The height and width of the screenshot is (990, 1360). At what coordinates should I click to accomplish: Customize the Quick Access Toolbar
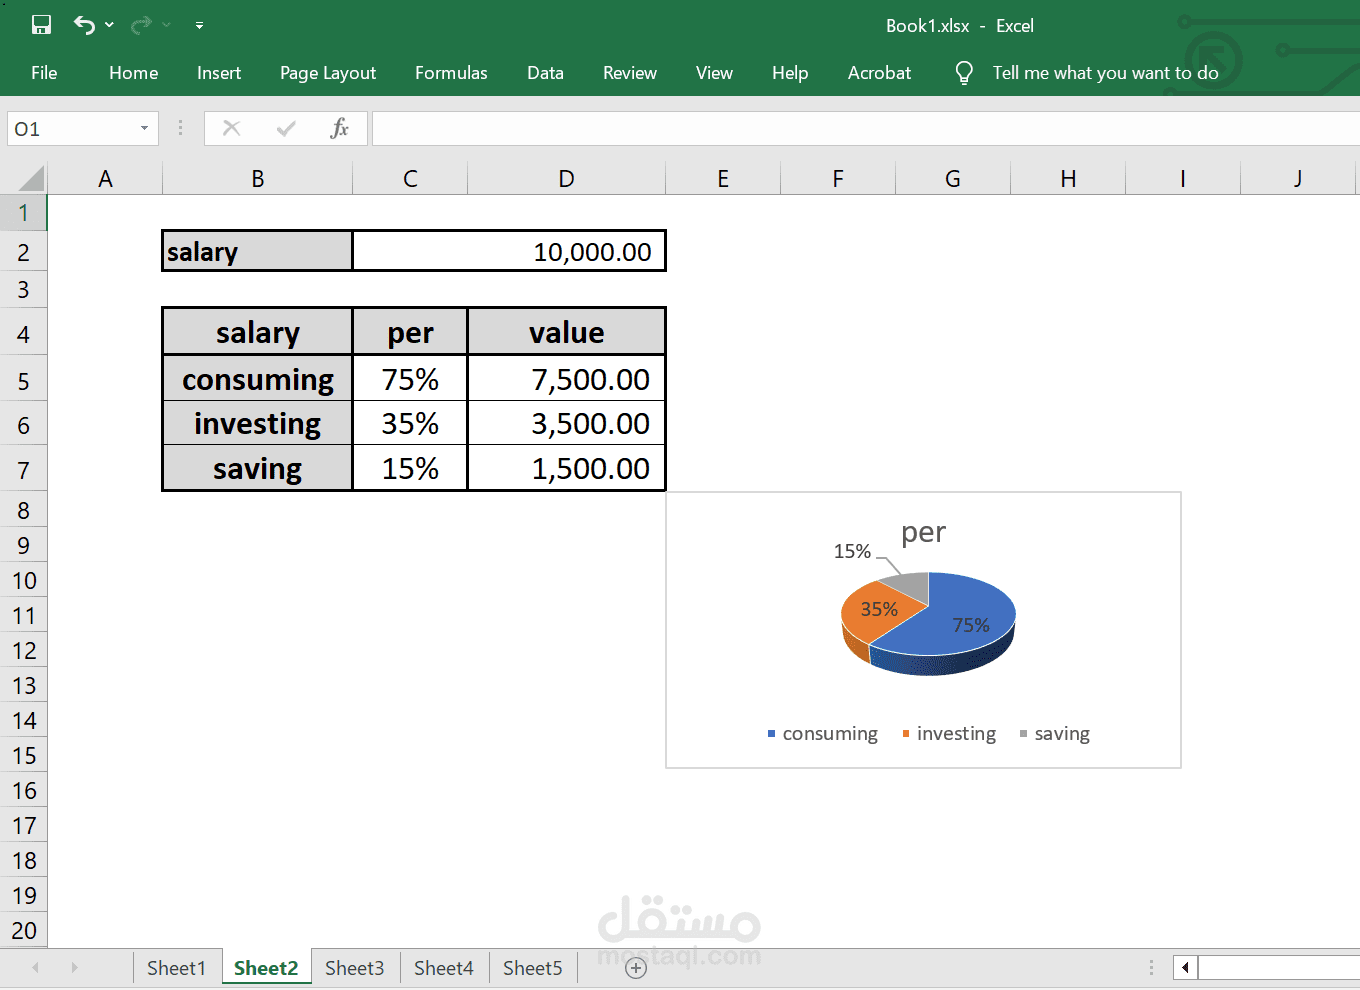pyautogui.click(x=199, y=25)
